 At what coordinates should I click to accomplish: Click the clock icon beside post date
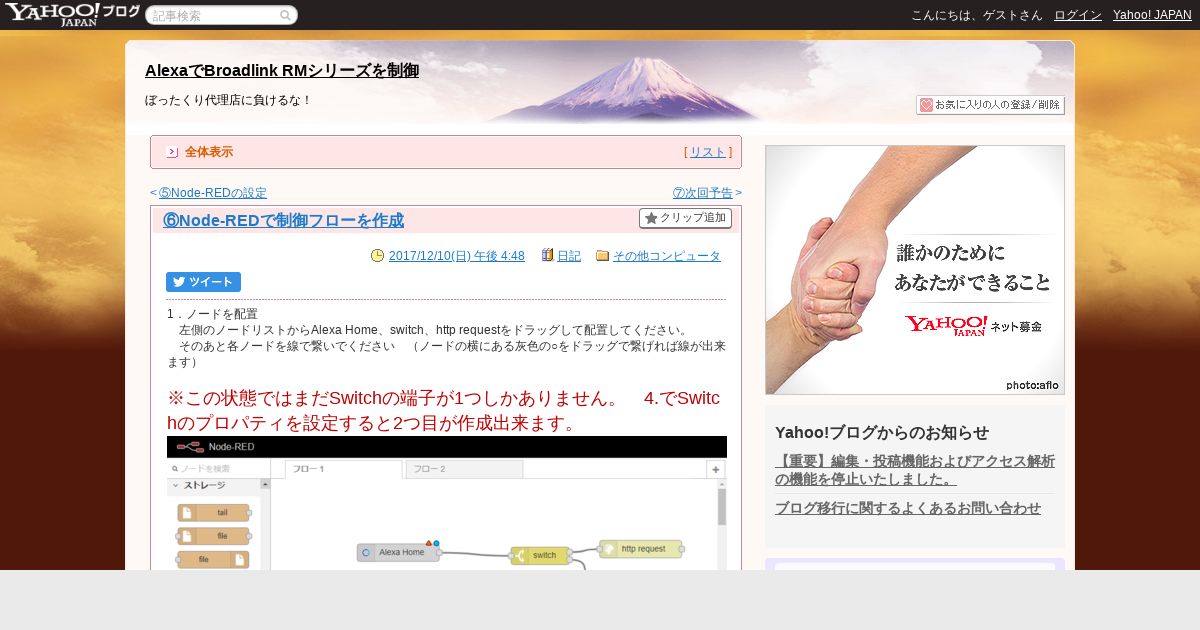[x=377, y=256]
